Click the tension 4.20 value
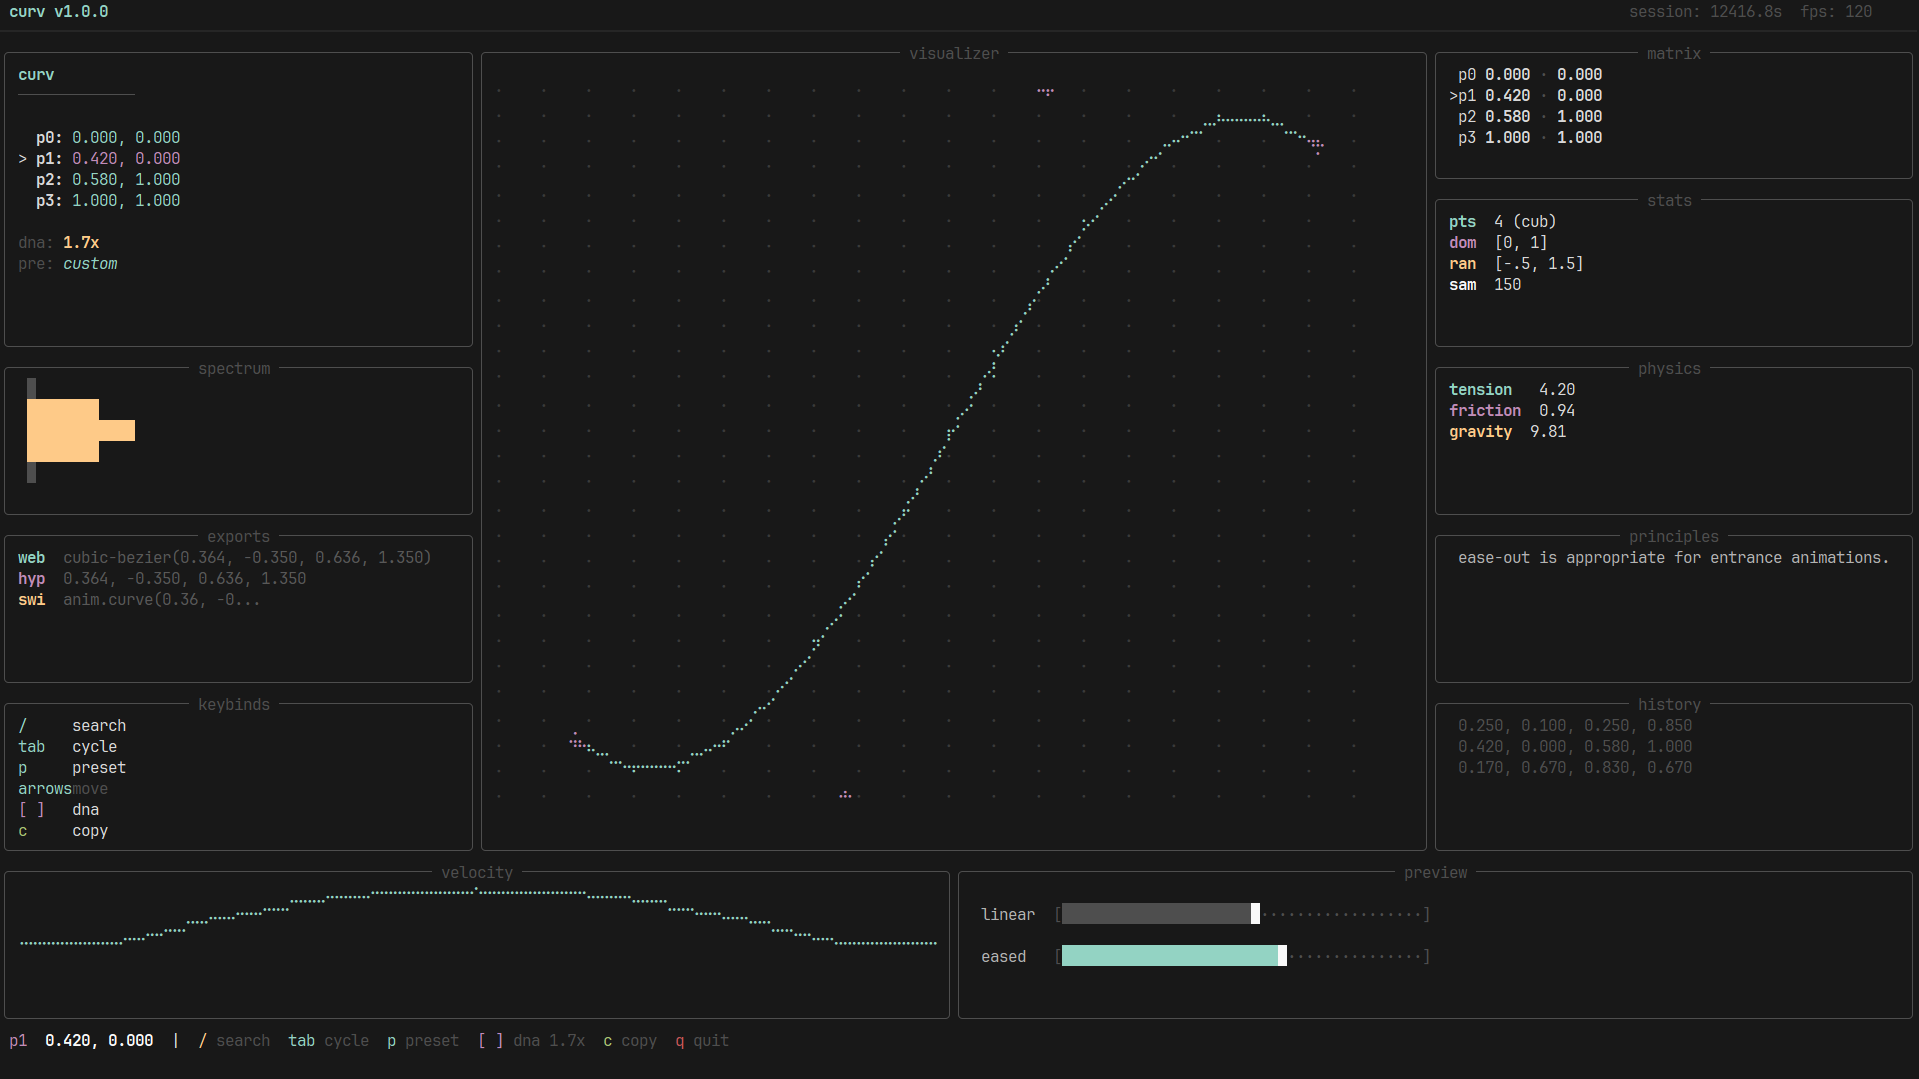 tap(1557, 390)
